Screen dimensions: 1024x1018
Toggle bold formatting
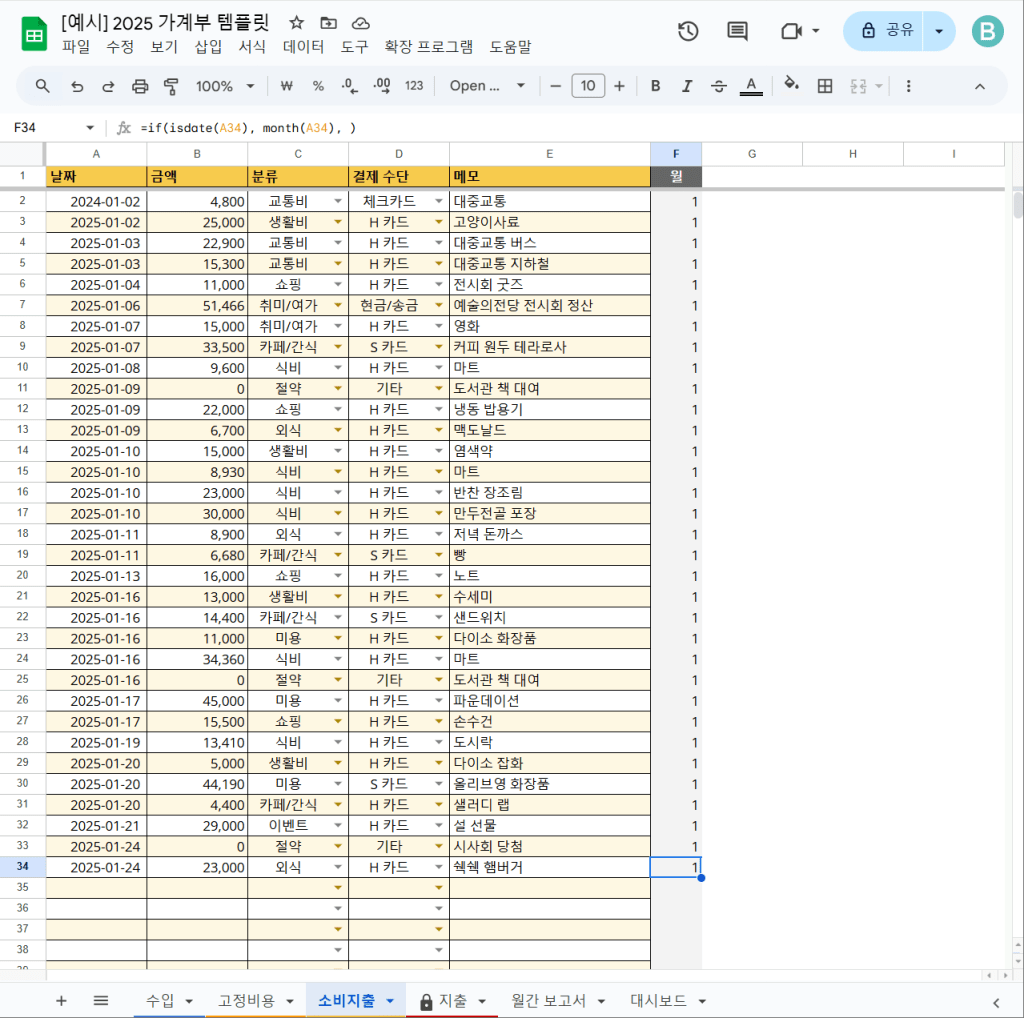coord(656,86)
